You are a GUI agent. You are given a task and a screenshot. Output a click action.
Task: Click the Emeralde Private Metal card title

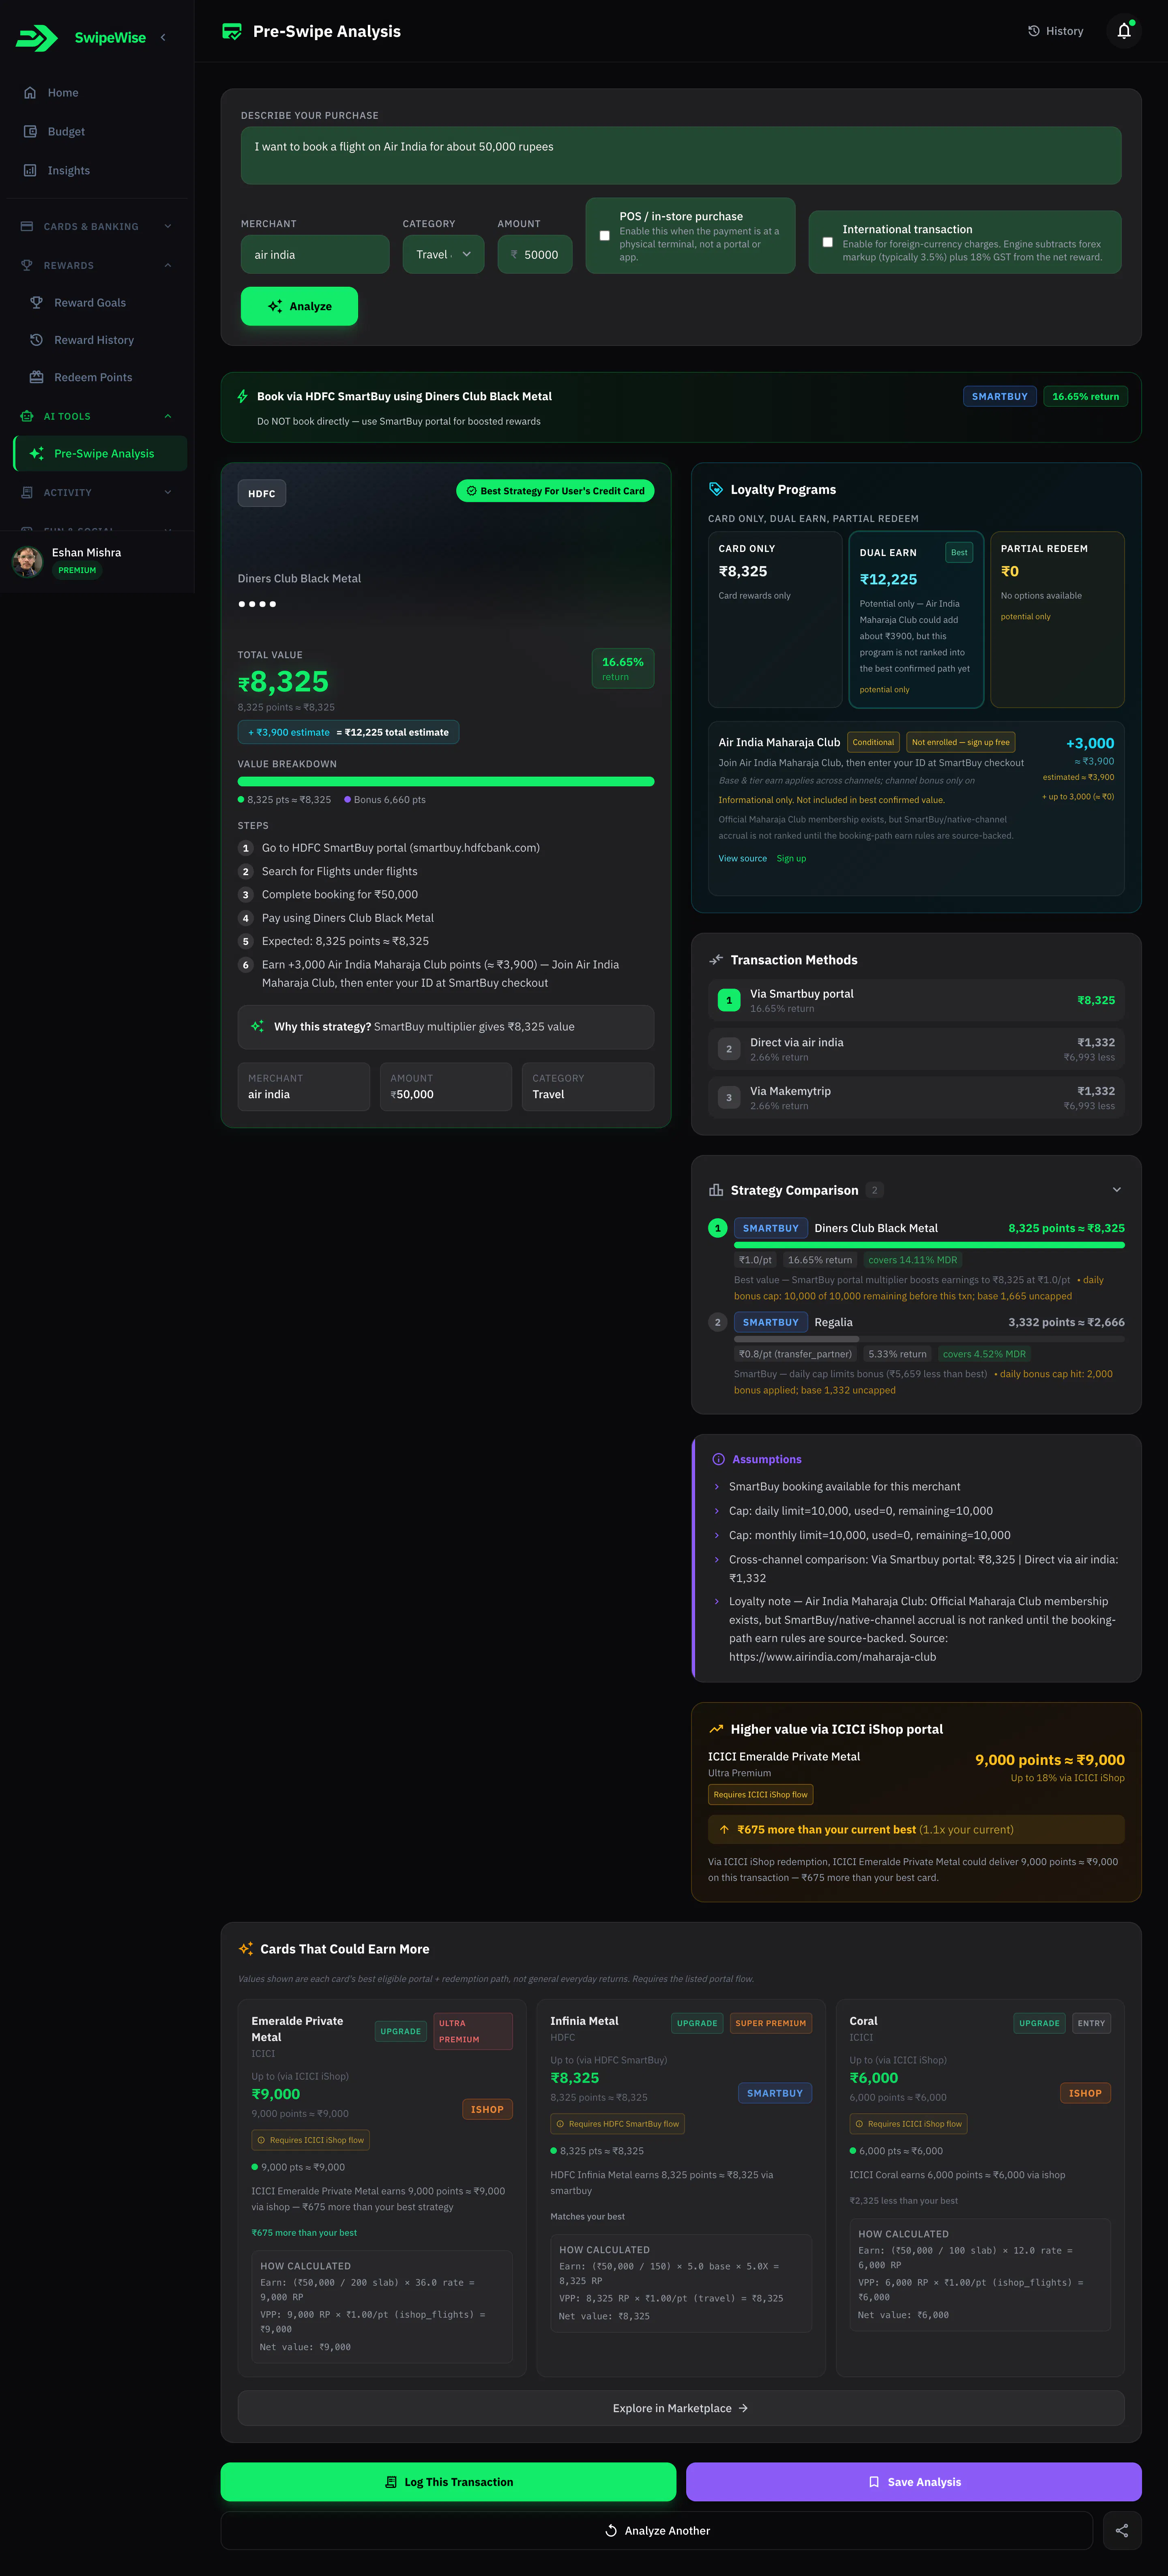click(297, 2029)
